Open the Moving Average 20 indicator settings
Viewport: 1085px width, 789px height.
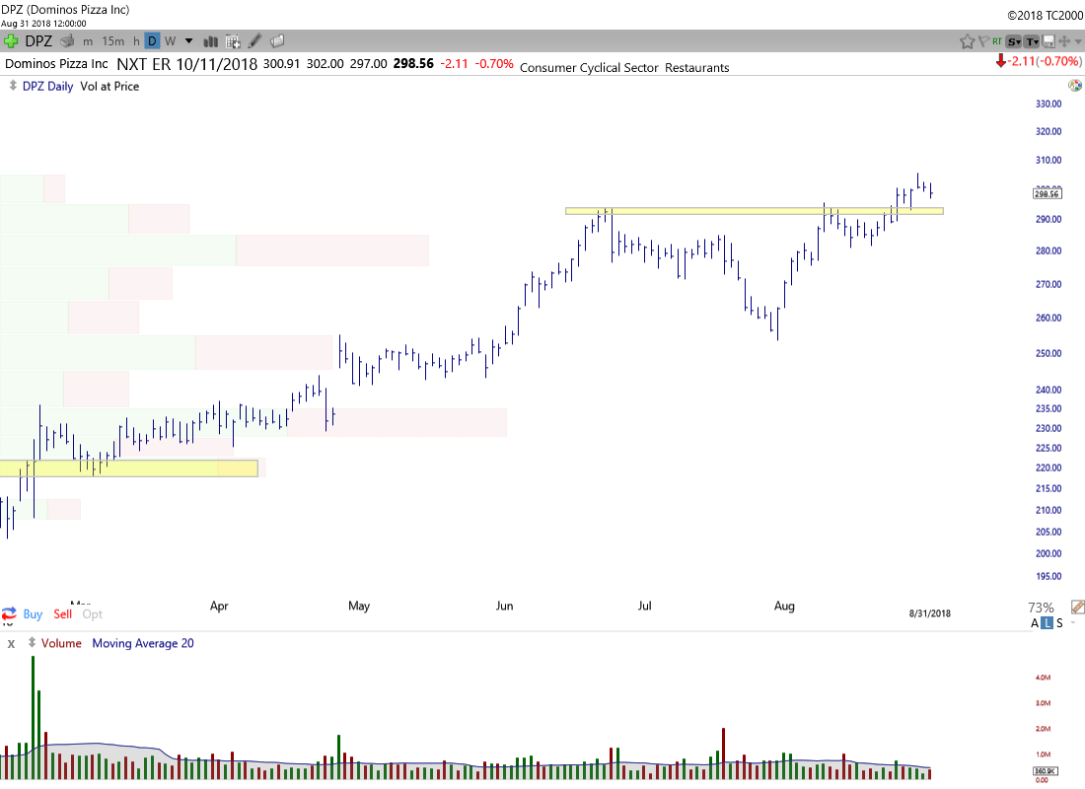[x=143, y=643]
